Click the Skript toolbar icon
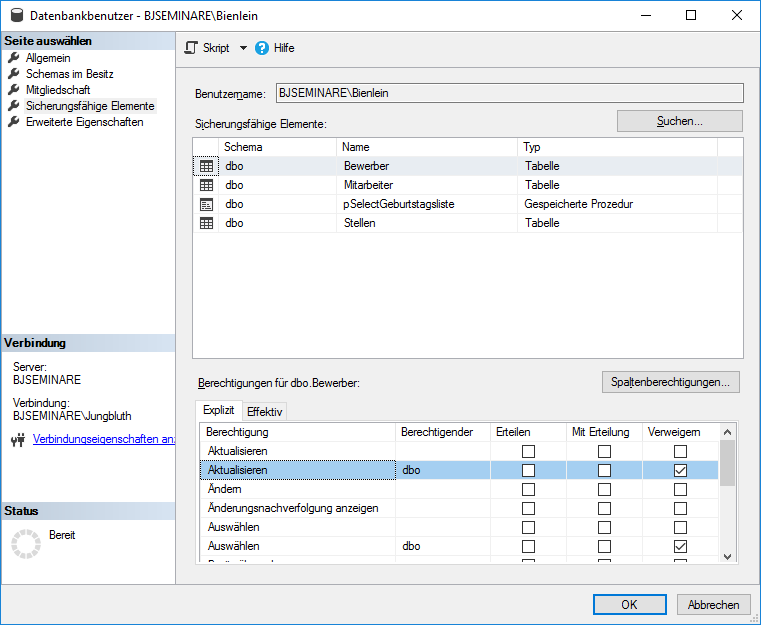Screen dimensions: 761x625 point(191,48)
